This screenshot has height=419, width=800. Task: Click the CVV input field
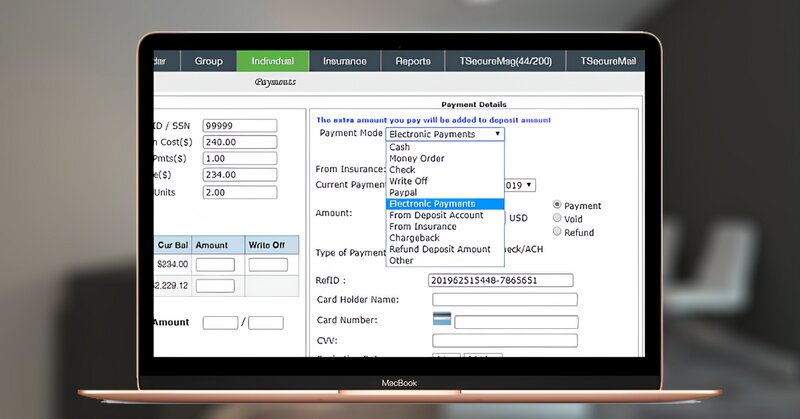[505, 340]
